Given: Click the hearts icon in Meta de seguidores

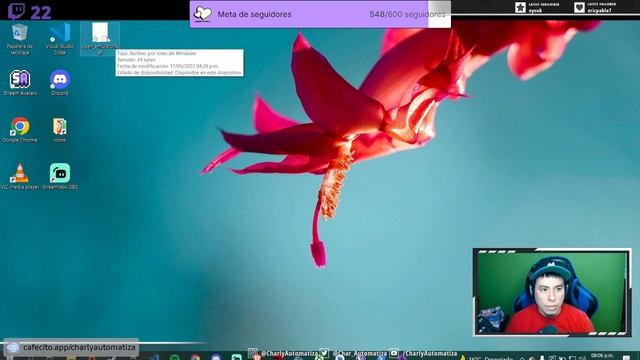Looking at the screenshot, I should pyautogui.click(x=202, y=14).
